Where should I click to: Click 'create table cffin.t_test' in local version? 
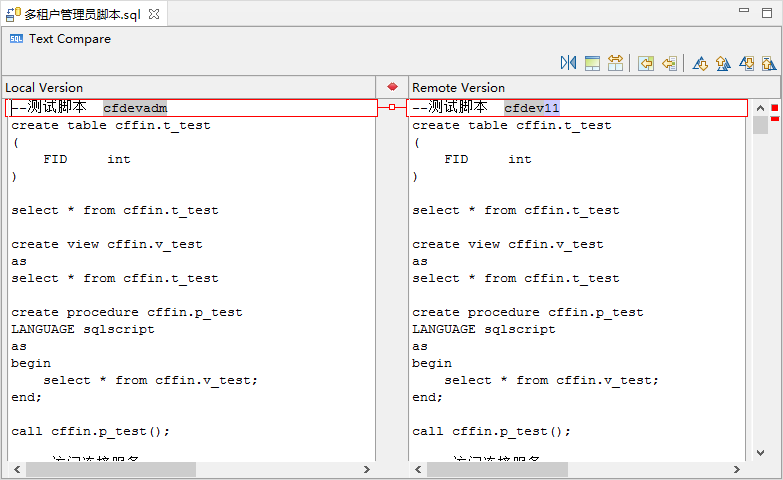click(111, 125)
